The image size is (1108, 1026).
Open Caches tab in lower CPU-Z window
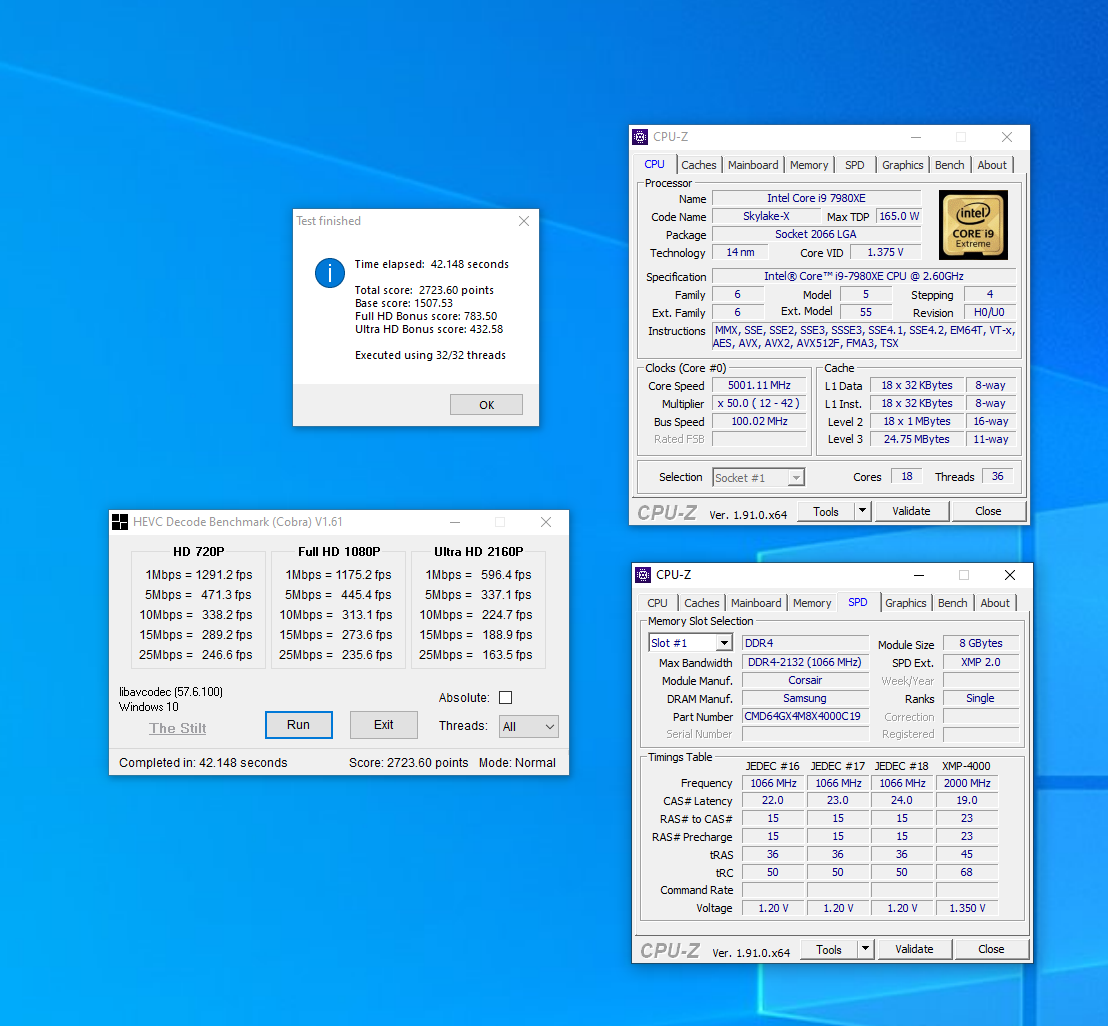click(x=701, y=603)
